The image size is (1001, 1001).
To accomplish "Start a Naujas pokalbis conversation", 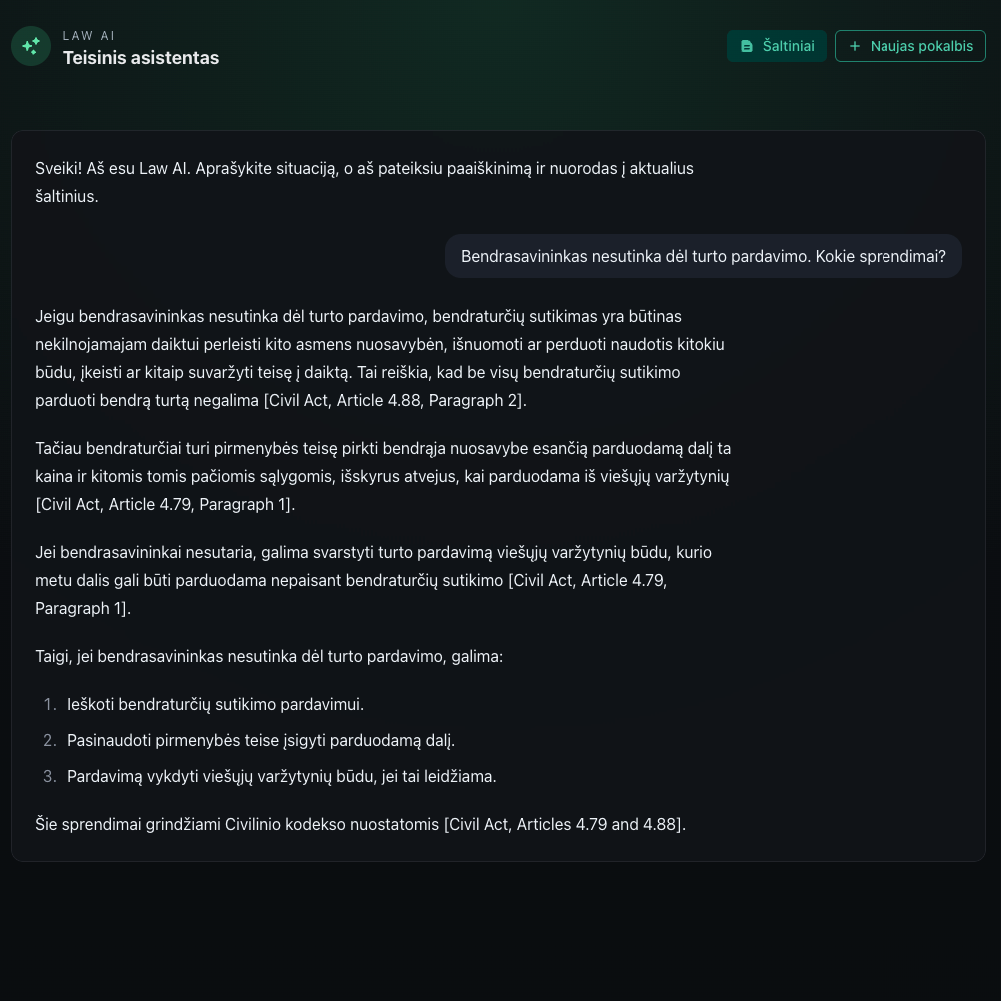I will [x=910, y=46].
